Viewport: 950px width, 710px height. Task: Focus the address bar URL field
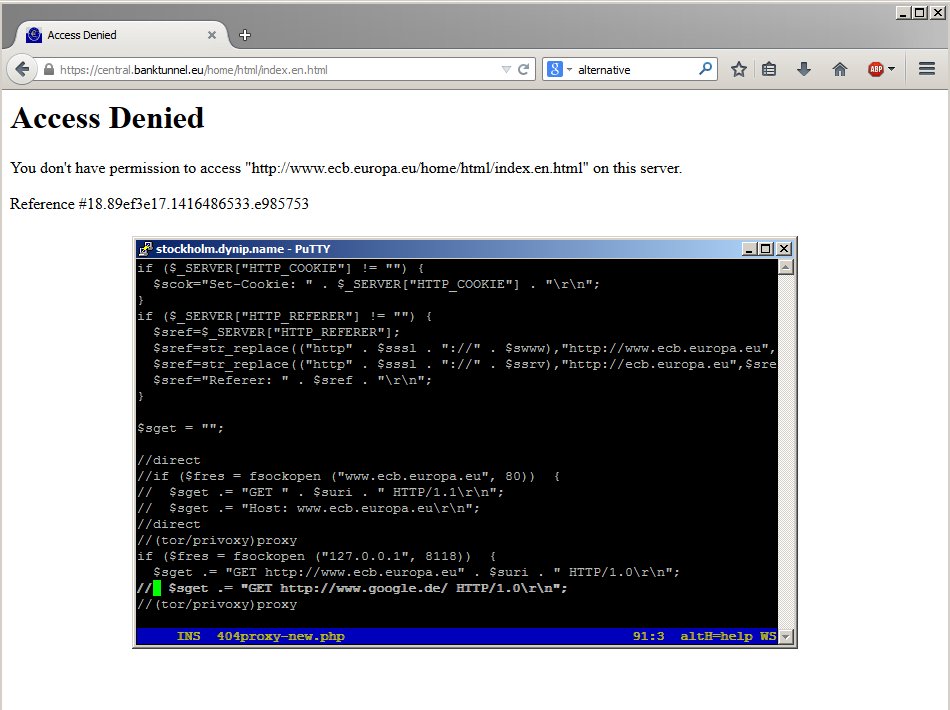pyautogui.click(x=279, y=70)
